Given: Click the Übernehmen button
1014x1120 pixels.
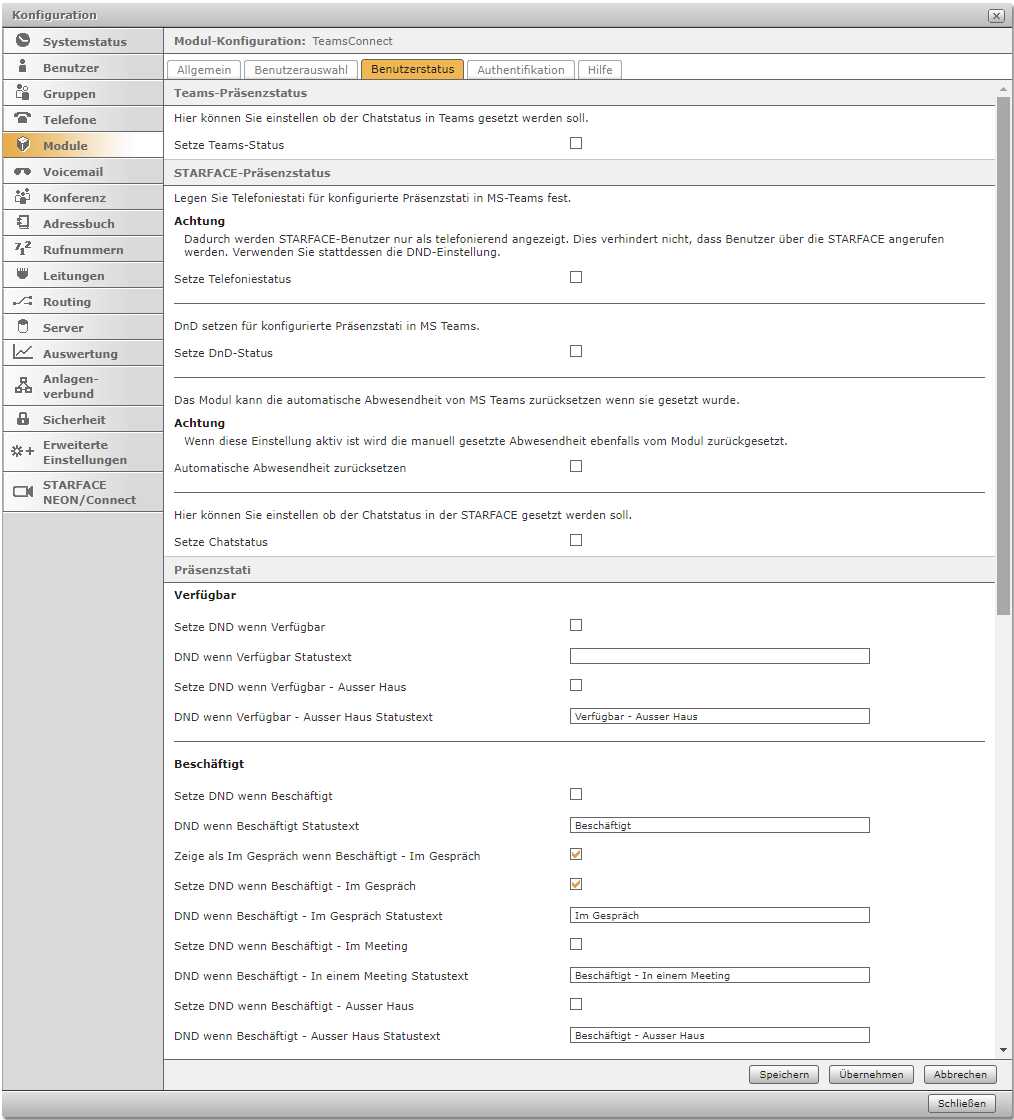Looking at the screenshot, I should (x=871, y=1074).
